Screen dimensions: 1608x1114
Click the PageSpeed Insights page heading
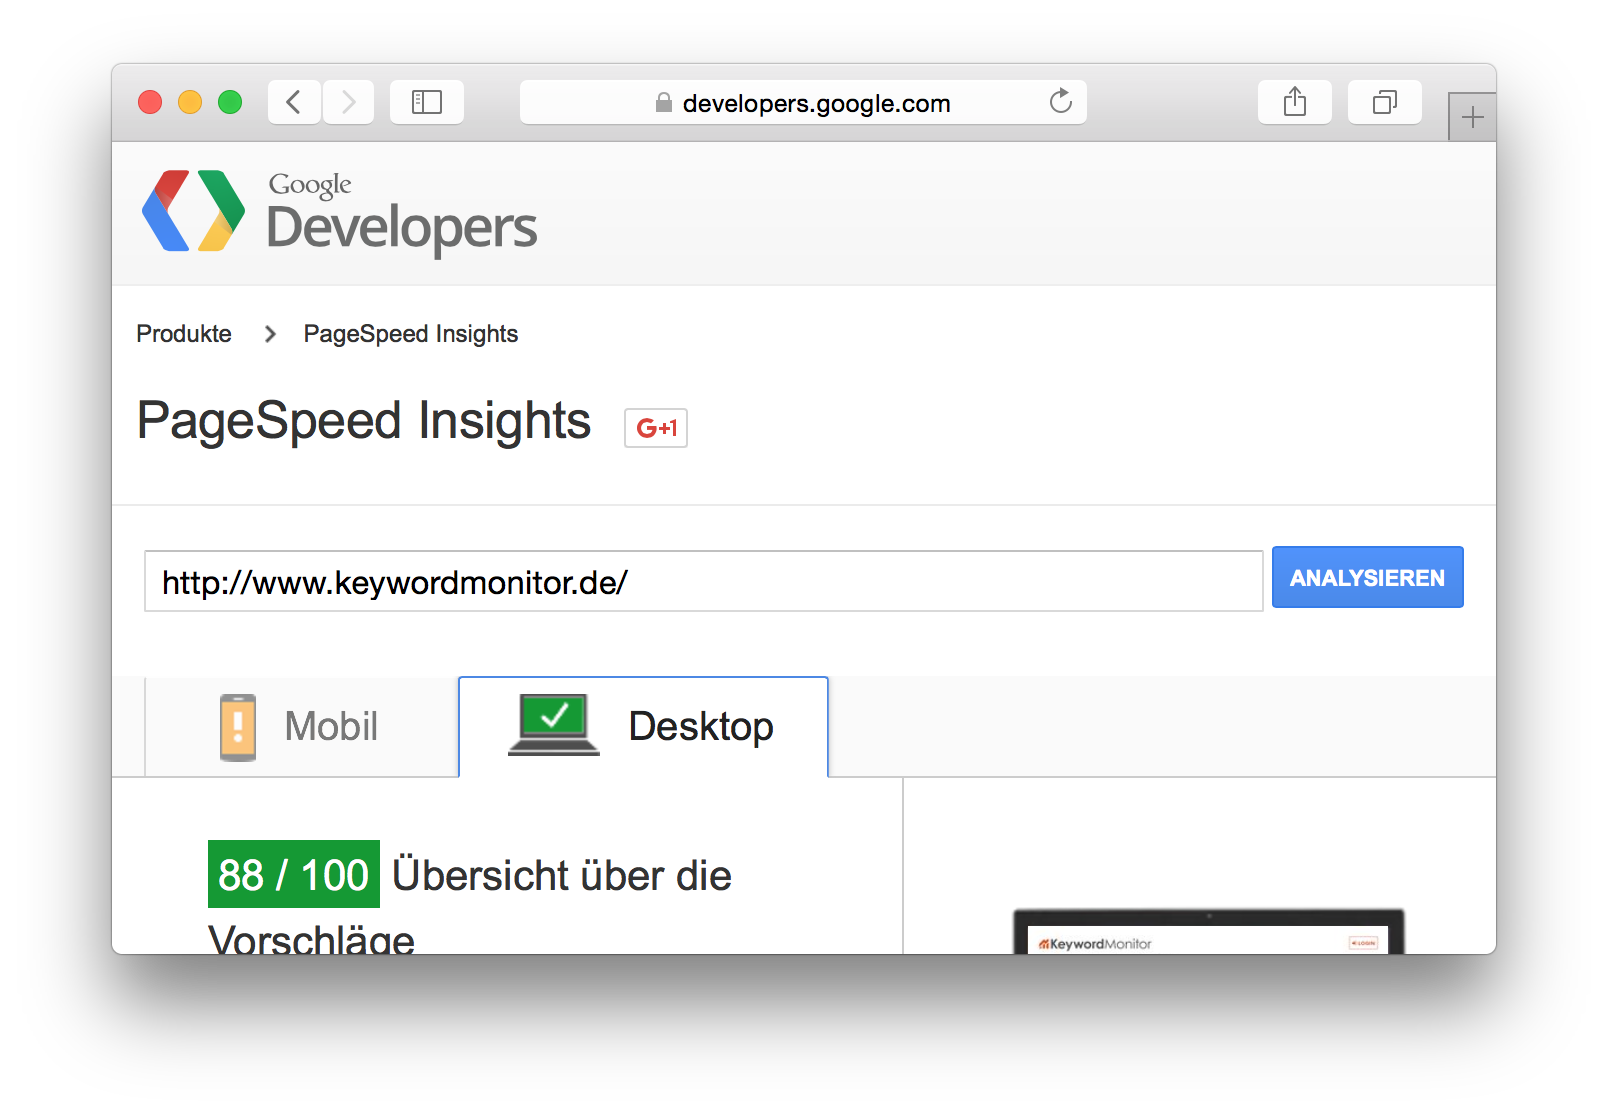tap(364, 422)
